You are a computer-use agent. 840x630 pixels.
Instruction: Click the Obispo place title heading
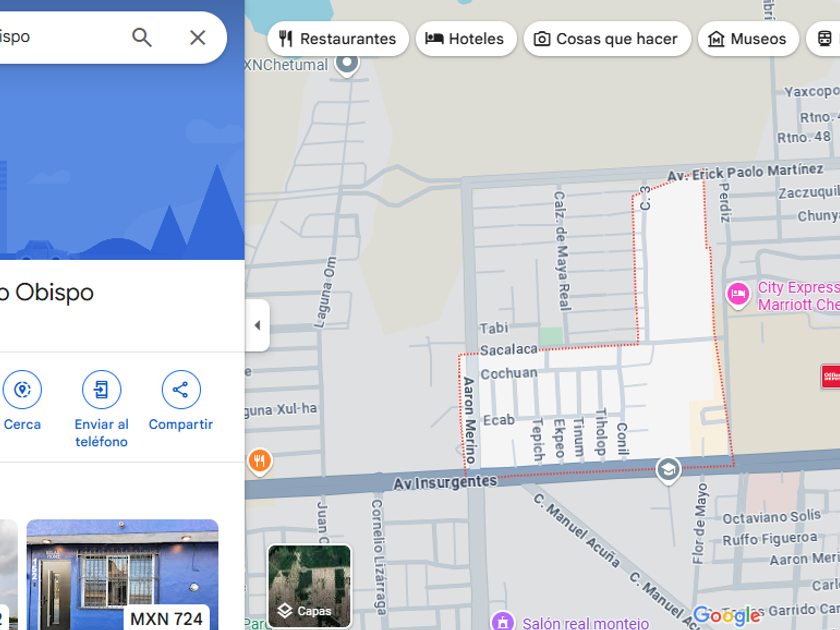click(x=47, y=292)
